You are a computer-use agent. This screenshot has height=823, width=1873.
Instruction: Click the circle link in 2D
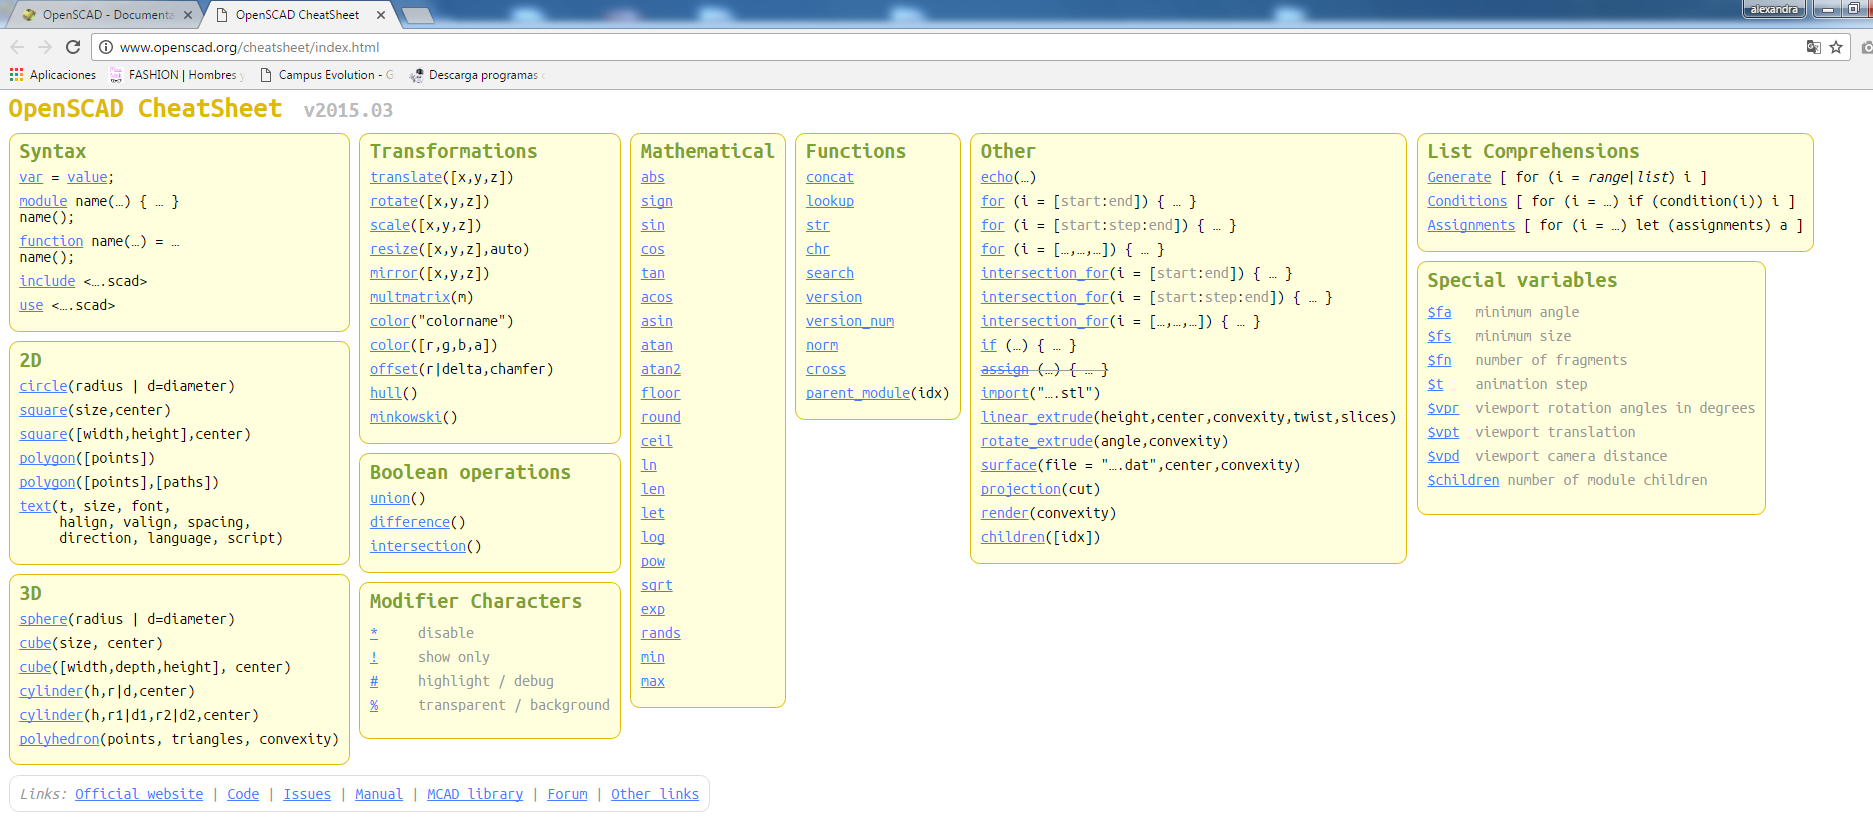point(44,386)
